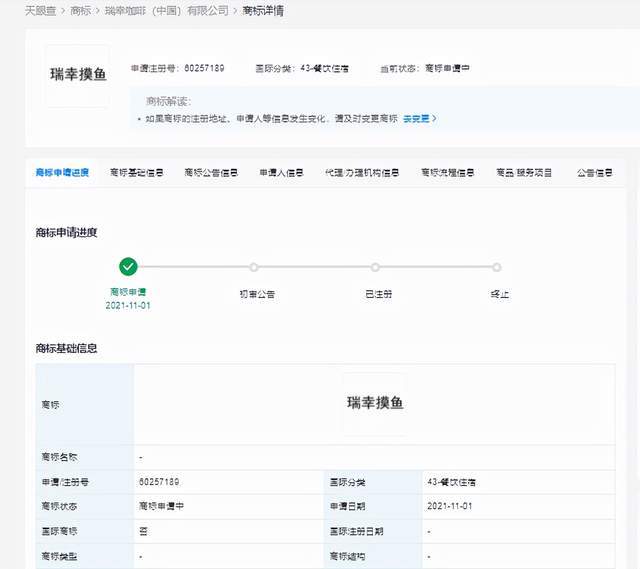The height and width of the screenshot is (569, 640).
Task: Switch to 代理/办理机构信息 tab
Action: point(362,173)
